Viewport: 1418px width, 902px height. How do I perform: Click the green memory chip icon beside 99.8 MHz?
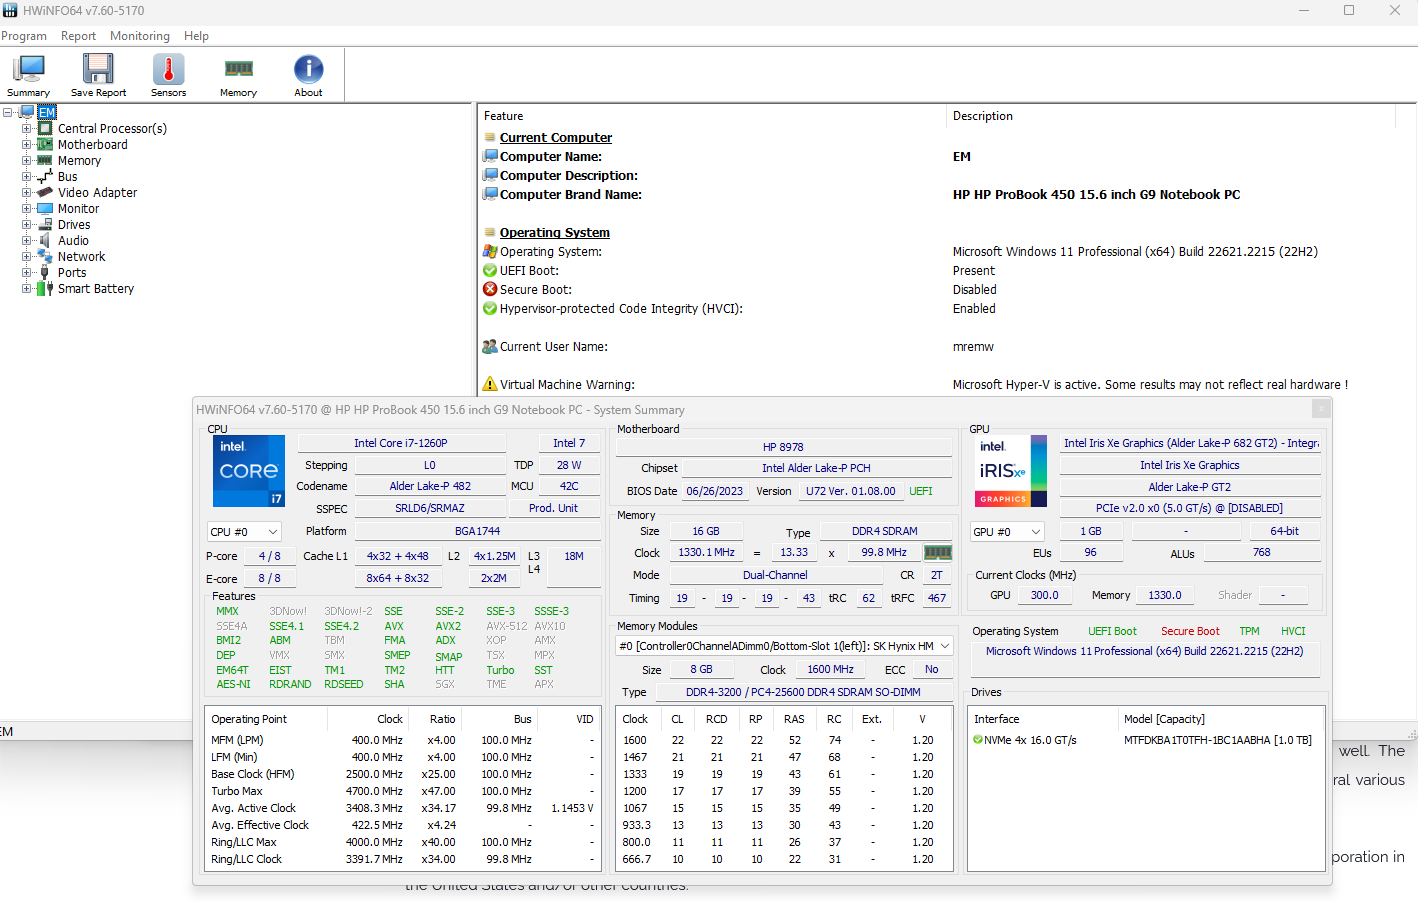[938, 553]
